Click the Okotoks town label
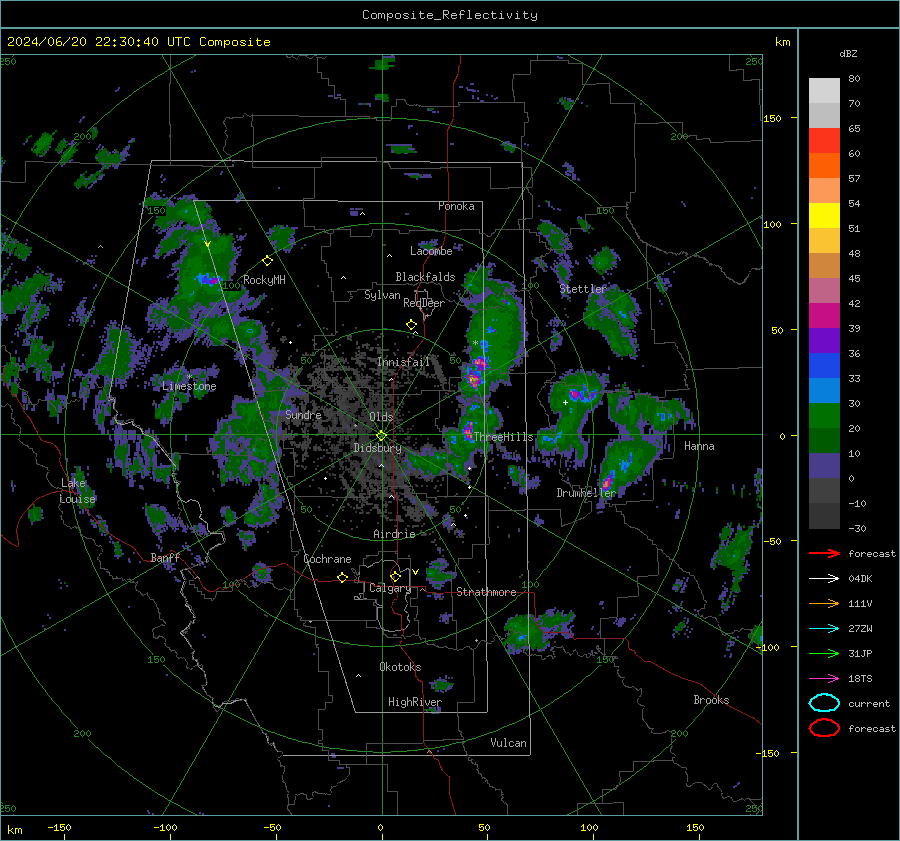Image resolution: width=900 pixels, height=841 pixels. coord(400,667)
